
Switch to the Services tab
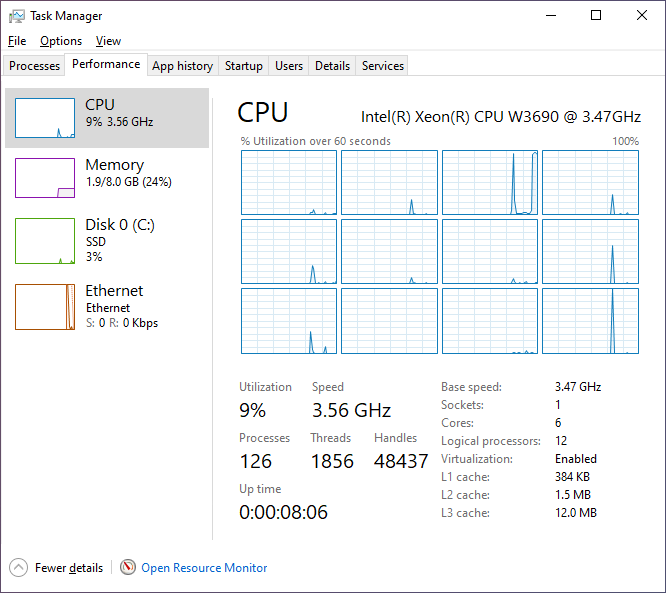[x=383, y=66]
